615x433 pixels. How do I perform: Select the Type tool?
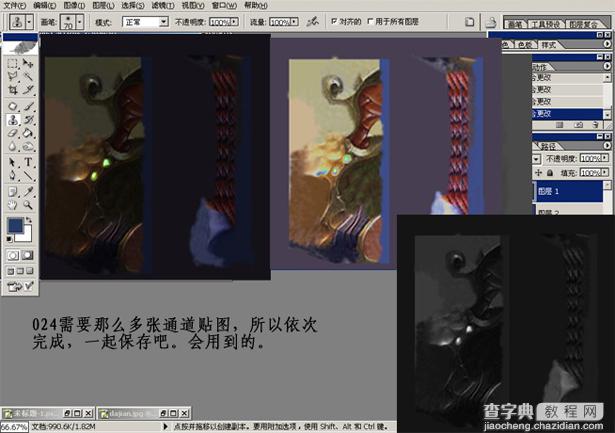click(27, 162)
